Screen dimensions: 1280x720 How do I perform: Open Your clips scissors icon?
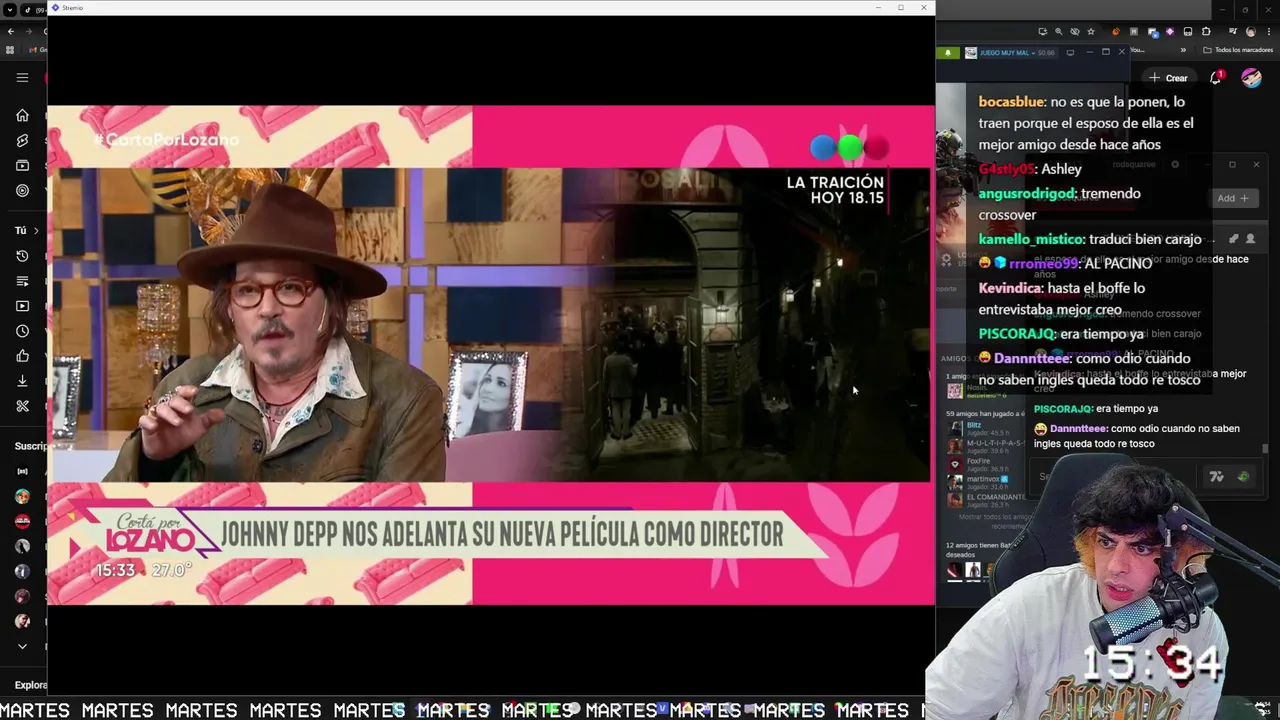tap(22, 406)
